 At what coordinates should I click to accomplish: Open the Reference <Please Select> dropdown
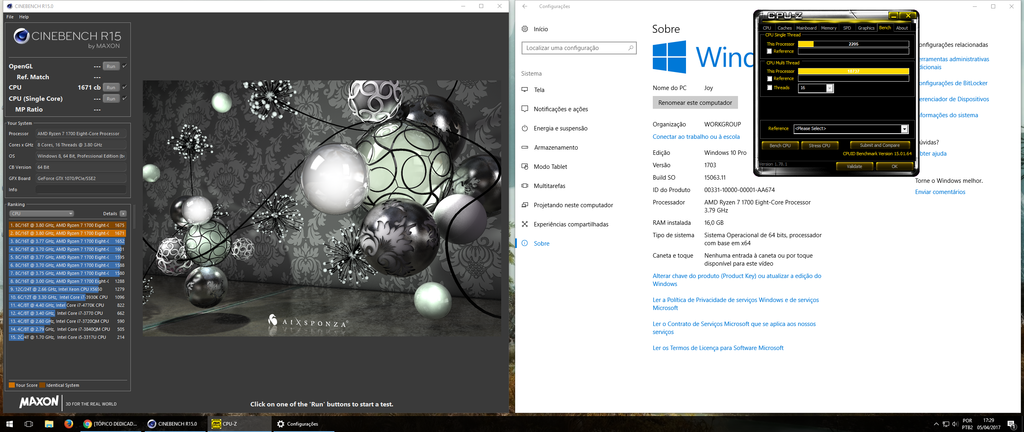pyautogui.click(x=850, y=129)
